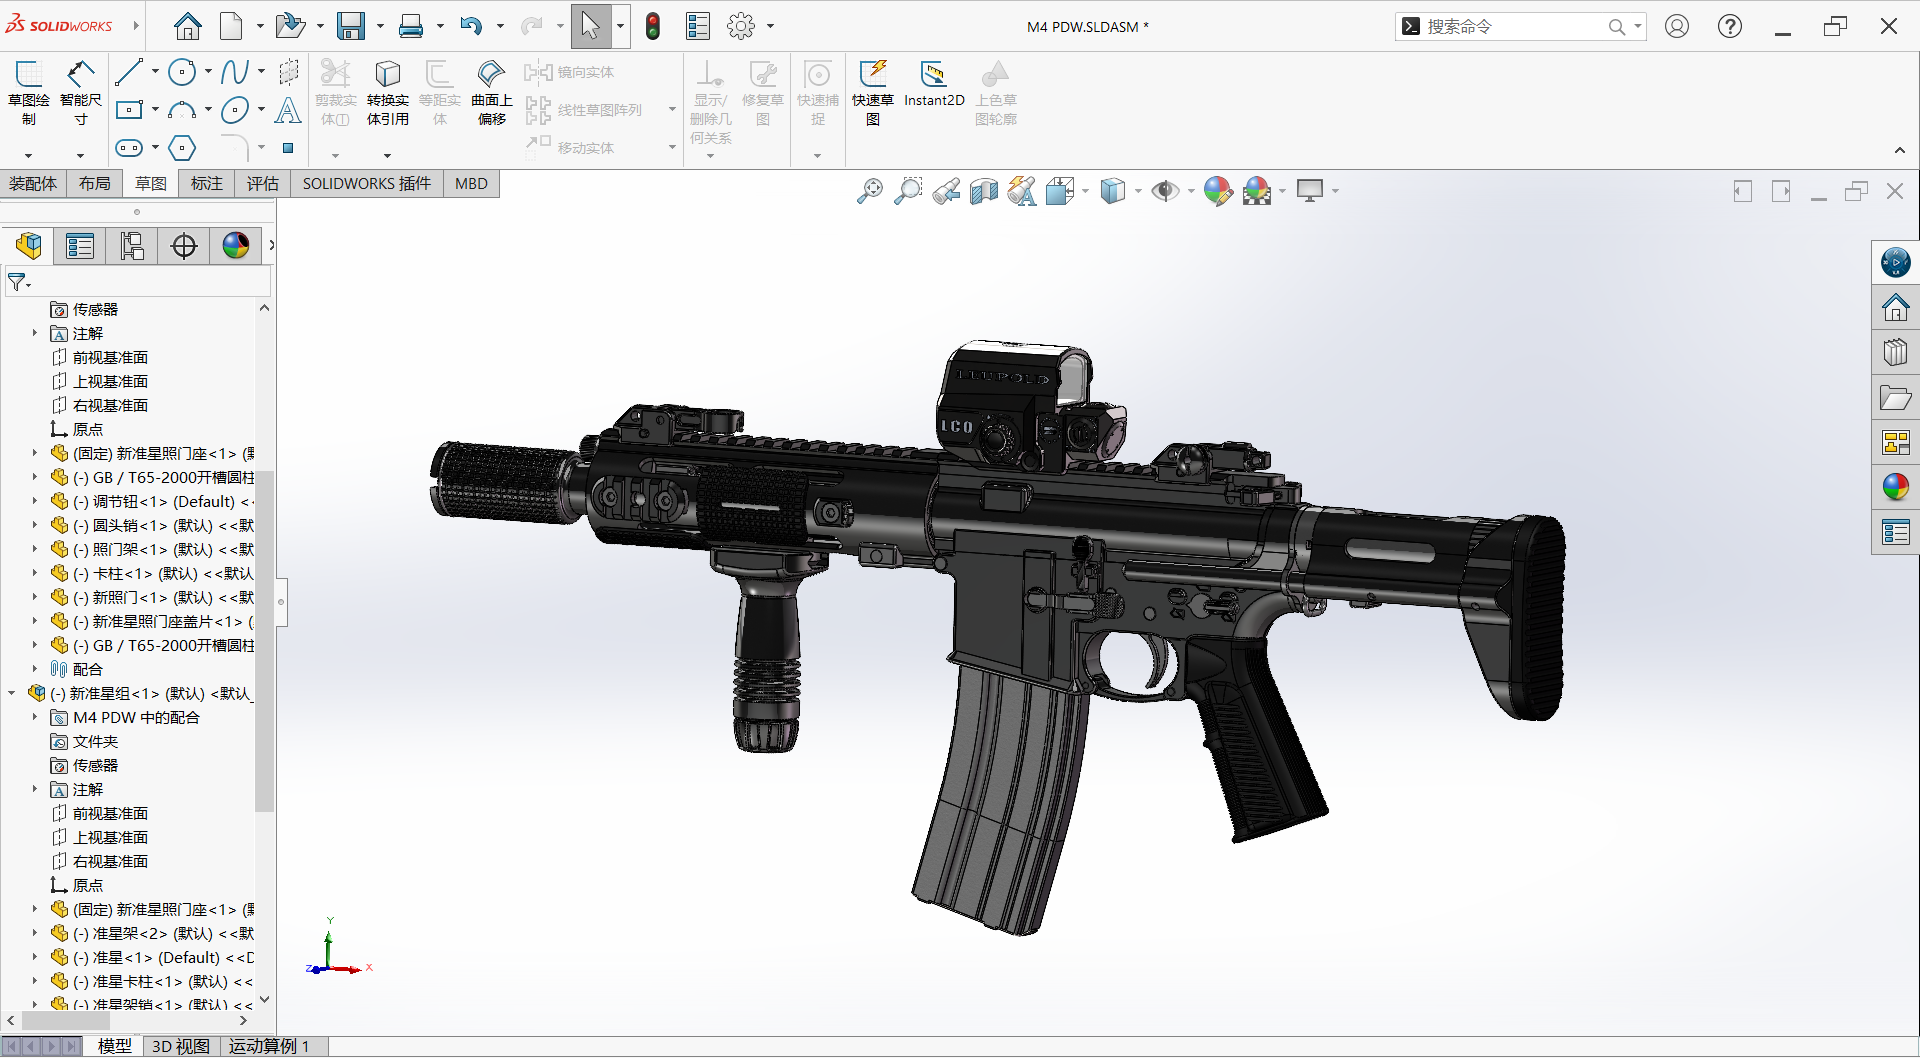The image size is (1920, 1058).
Task: Click the Save icon in title bar
Action: (351, 26)
